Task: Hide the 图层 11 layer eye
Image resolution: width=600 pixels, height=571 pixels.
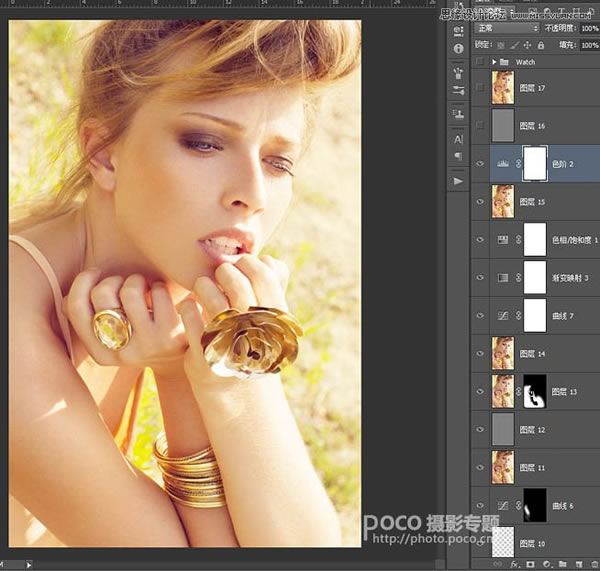Action: 480,467
